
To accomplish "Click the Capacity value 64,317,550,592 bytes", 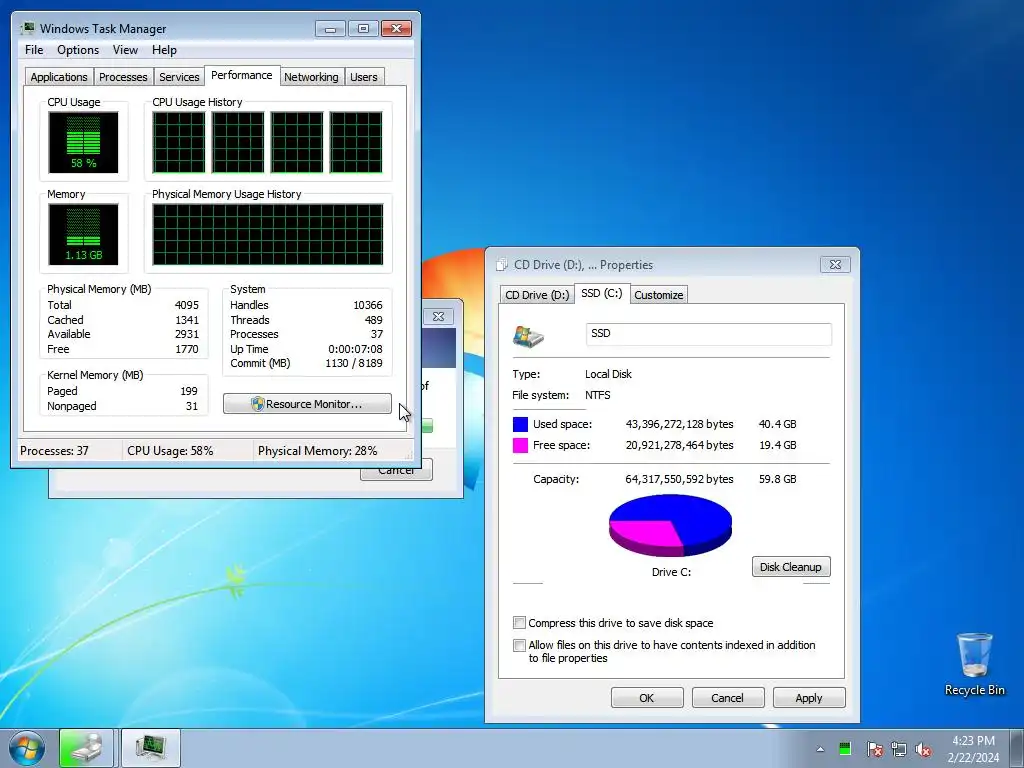I will pyautogui.click(x=679, y=479).
